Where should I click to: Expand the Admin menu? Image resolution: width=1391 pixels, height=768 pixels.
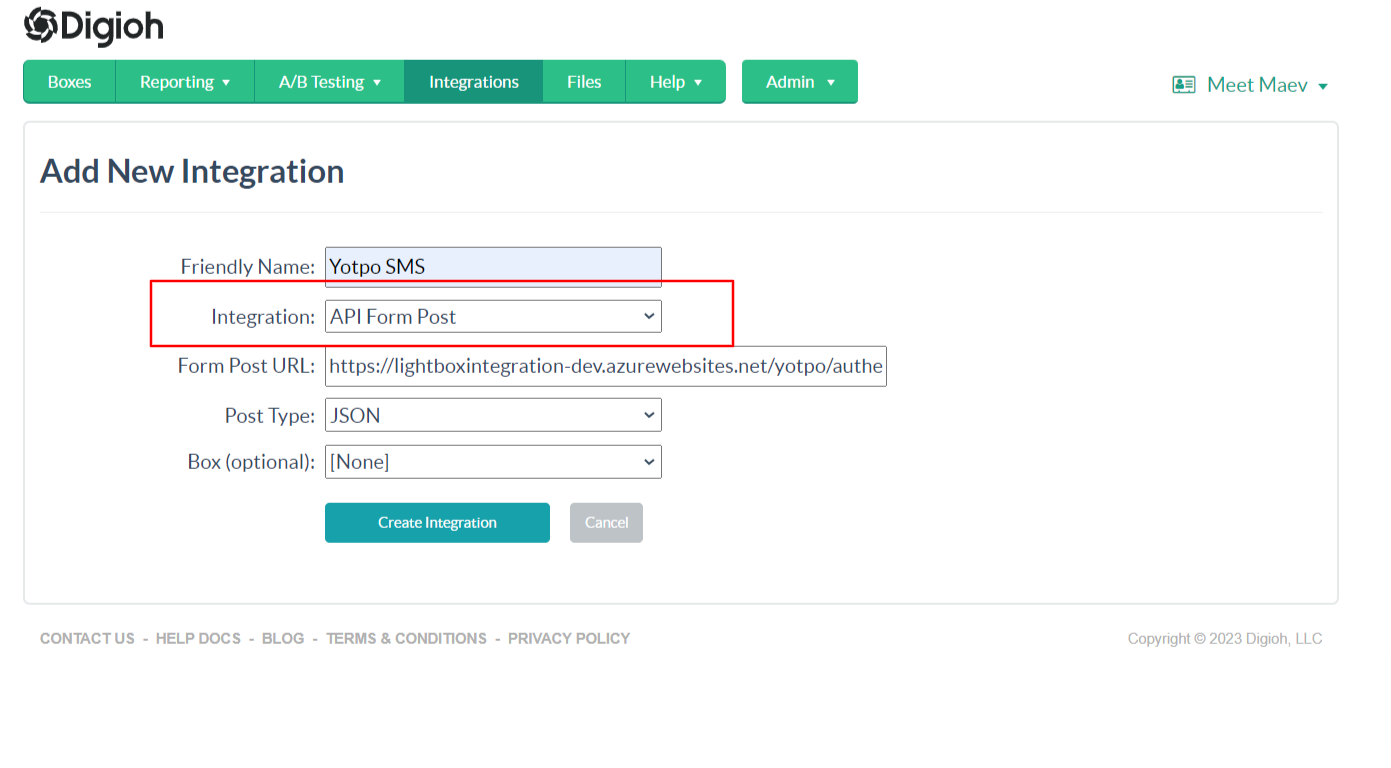pos(800,82)
